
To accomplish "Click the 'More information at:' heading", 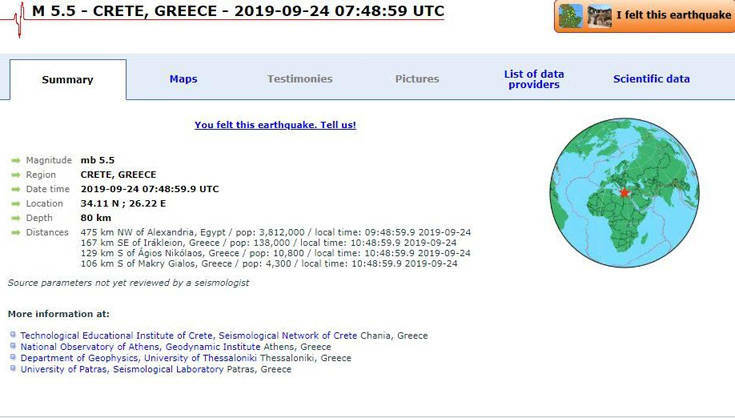I will (x=59, y=314).
